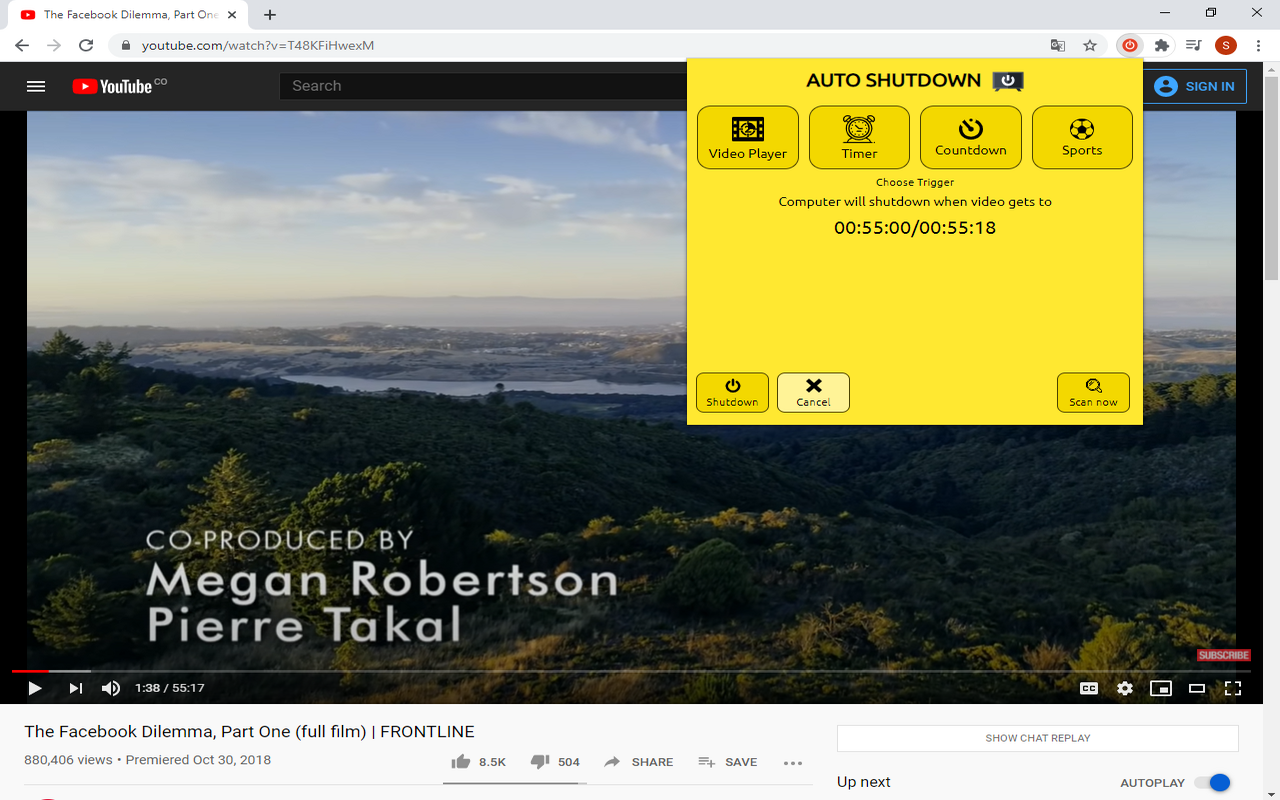Cancel the auto shutdown
This screenshot has height=800, width=1280.
[813, 392]
